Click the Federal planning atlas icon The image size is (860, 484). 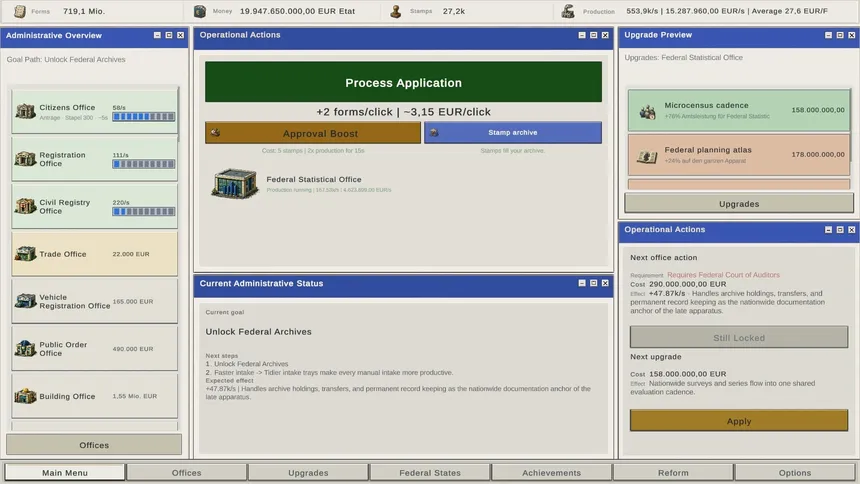point(647,156)
